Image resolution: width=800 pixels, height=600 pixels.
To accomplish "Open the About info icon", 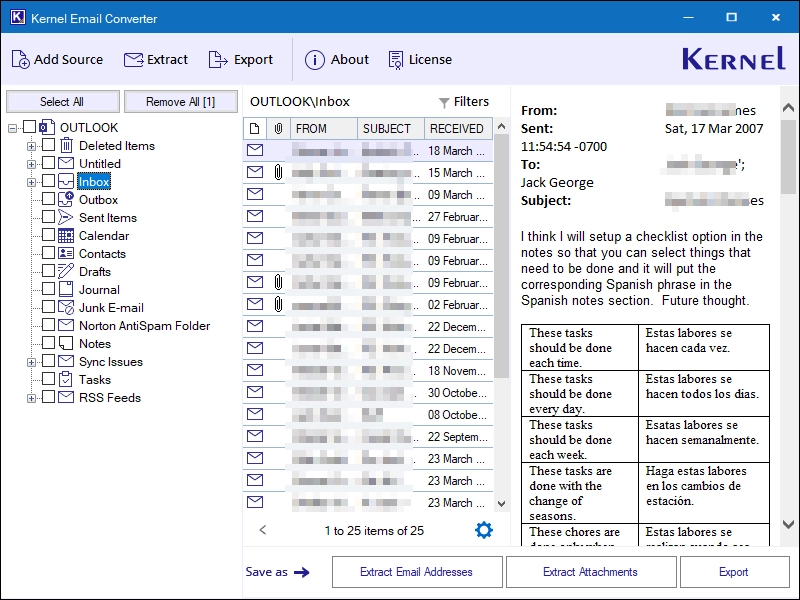I will 315,60.
